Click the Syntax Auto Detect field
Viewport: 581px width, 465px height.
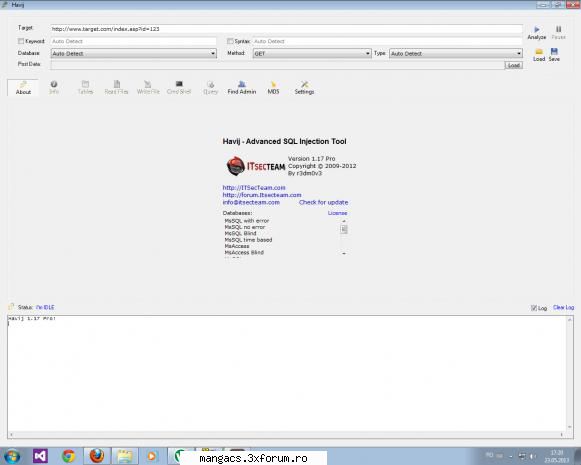coord(388,41)
